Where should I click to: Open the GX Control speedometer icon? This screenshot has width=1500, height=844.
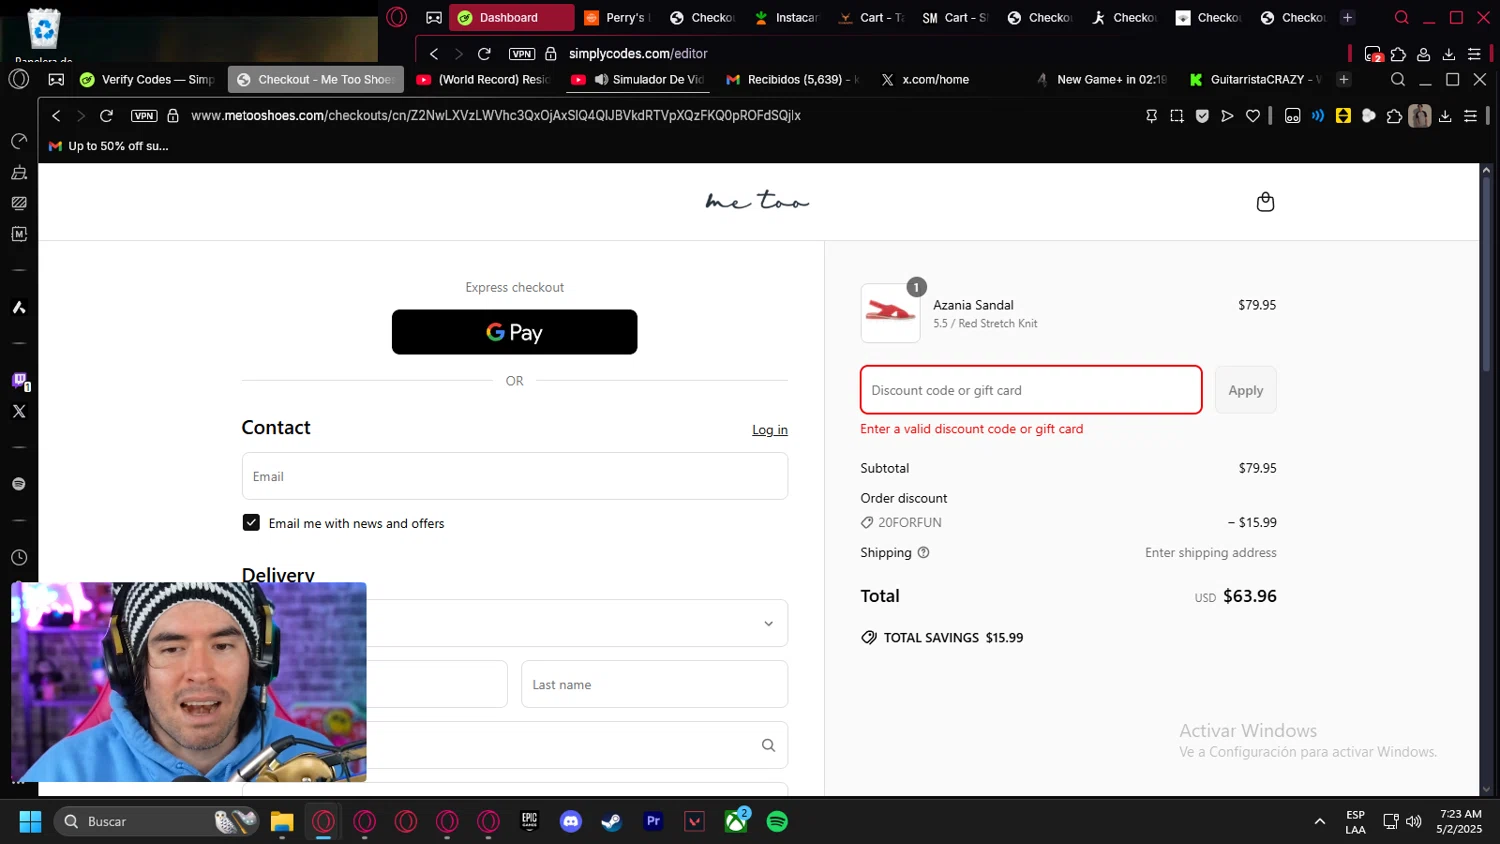(19, 141)
